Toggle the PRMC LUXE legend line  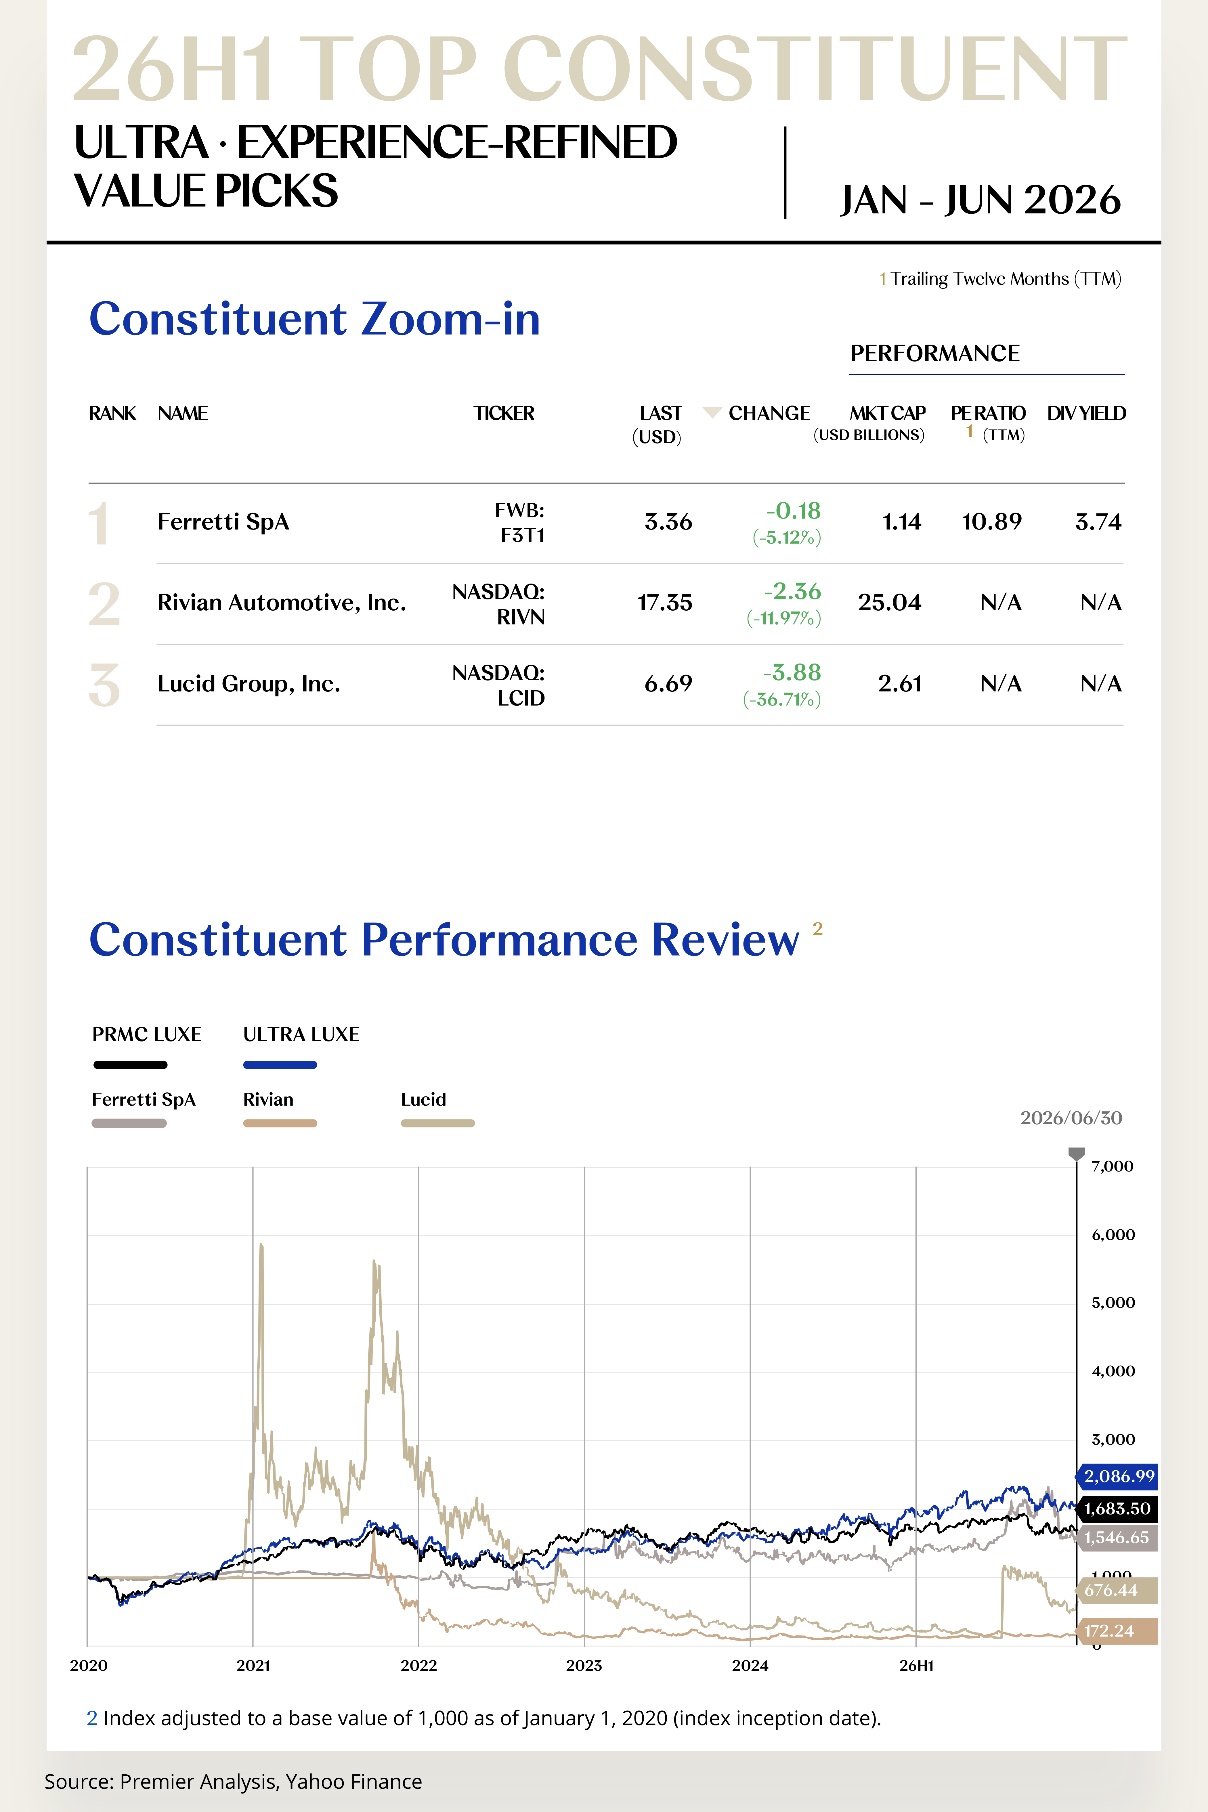tap(130, 1065)
